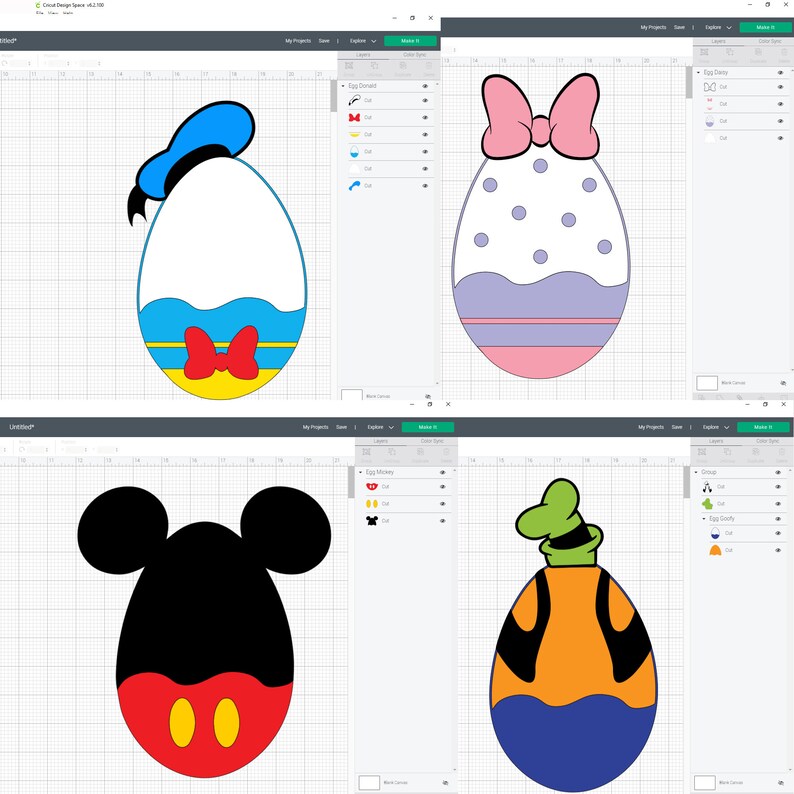The height and width of the screenshot is (794, 794).
Task: Select the black Mickey head layer
Action: (372, 521)
